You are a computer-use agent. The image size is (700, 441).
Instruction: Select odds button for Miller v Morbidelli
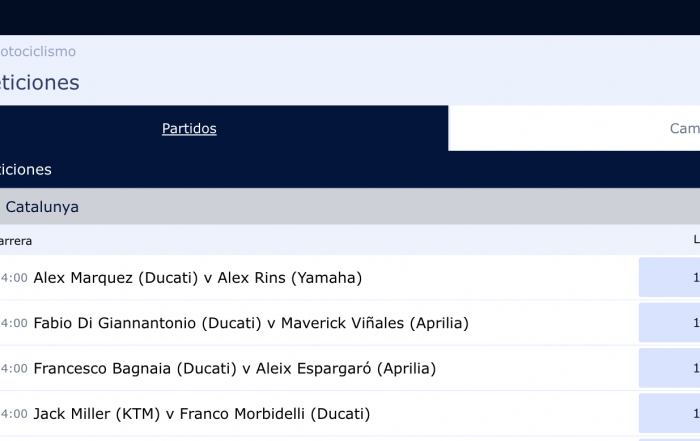coord(669,413)
